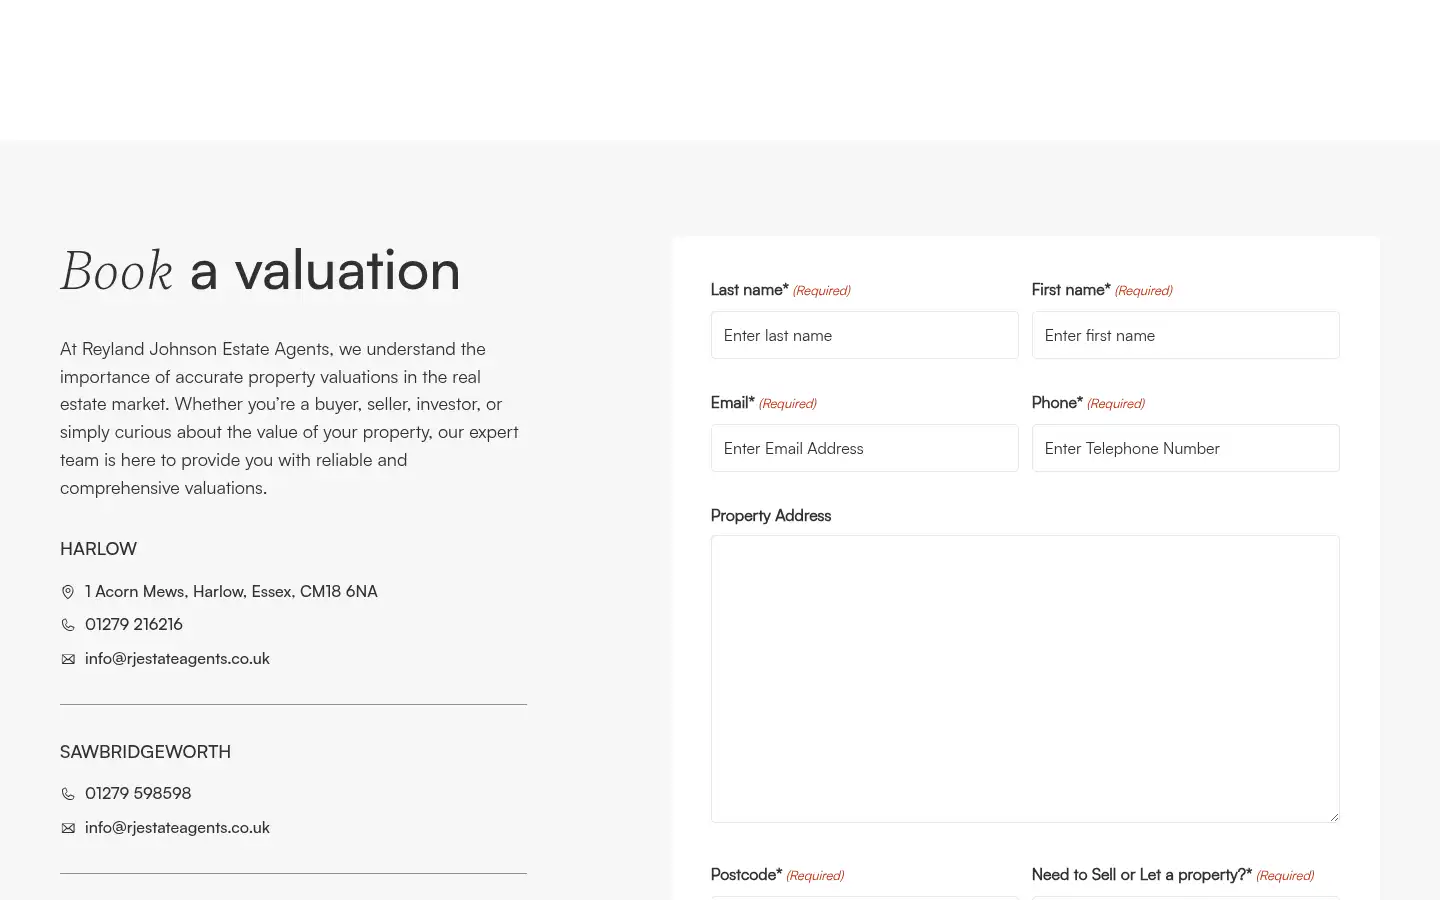Click into the Email Address field
1440x900 pixels.
pyautogui.click(x=864, y=448)
